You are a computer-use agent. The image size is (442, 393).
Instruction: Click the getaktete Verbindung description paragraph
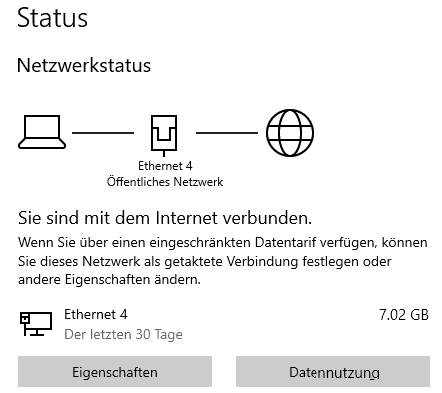[223, 261]
